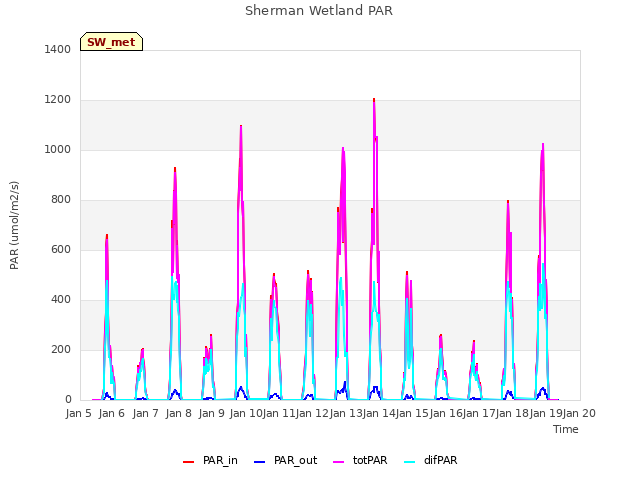Screen dimensions: 640x480
Task: Click the red PAR_in legend swatch
Action: pos(189,462)
